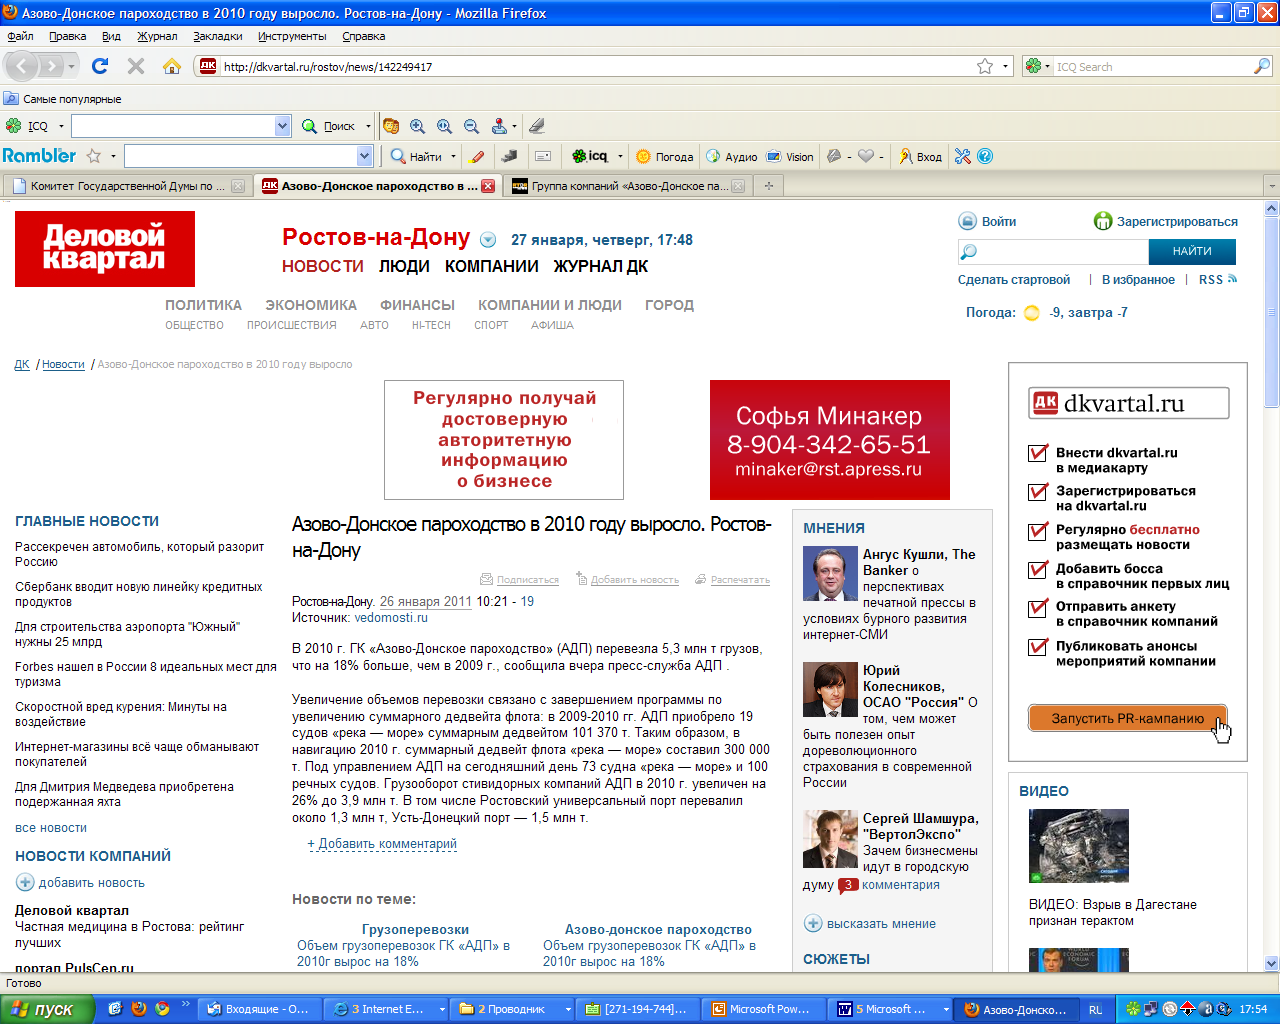Click the ICQ Search magnifier icon
Image resolution: width=1280 pixels, height=1024 pixels.
1262,66
